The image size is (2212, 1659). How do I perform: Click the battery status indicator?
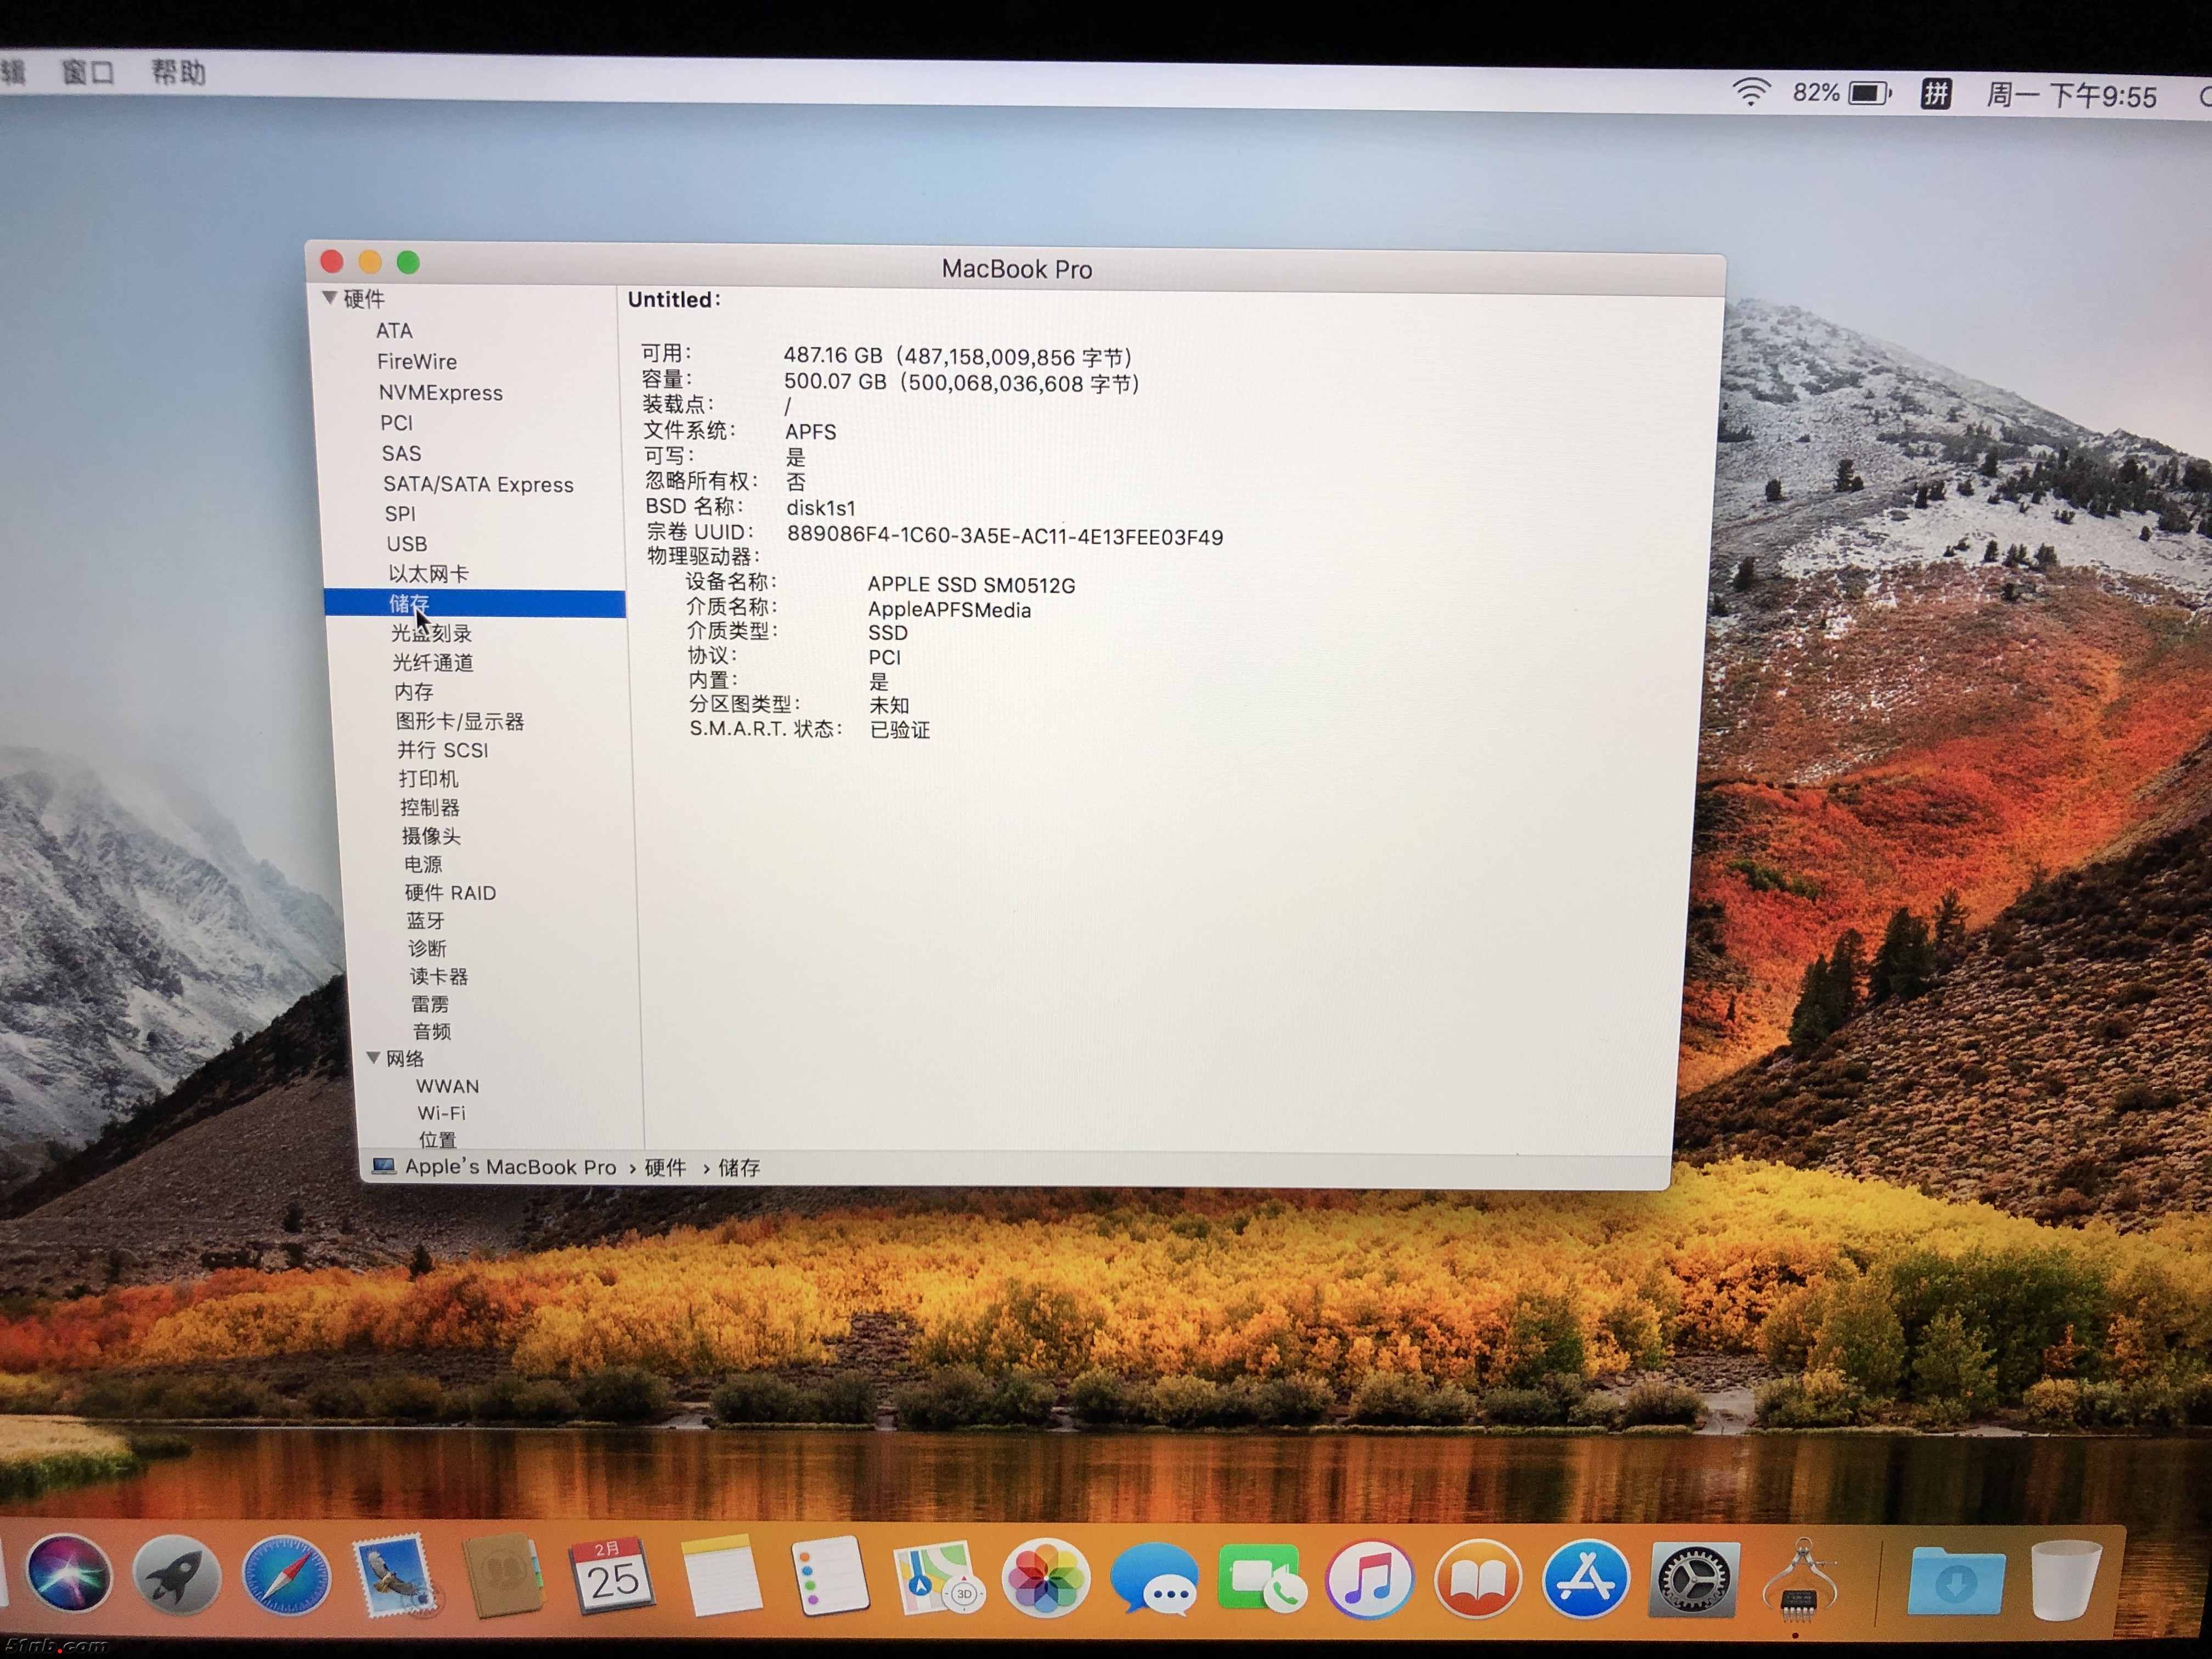coord(1868,94)
